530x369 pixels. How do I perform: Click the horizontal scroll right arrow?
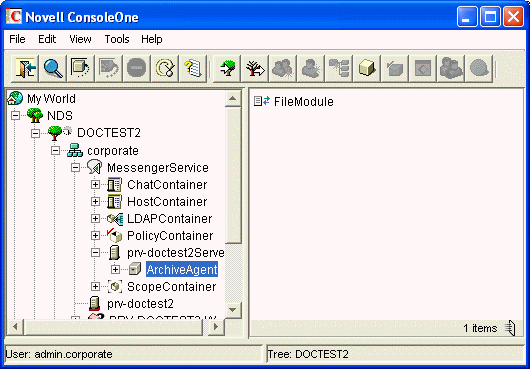(x=216, y=326)
